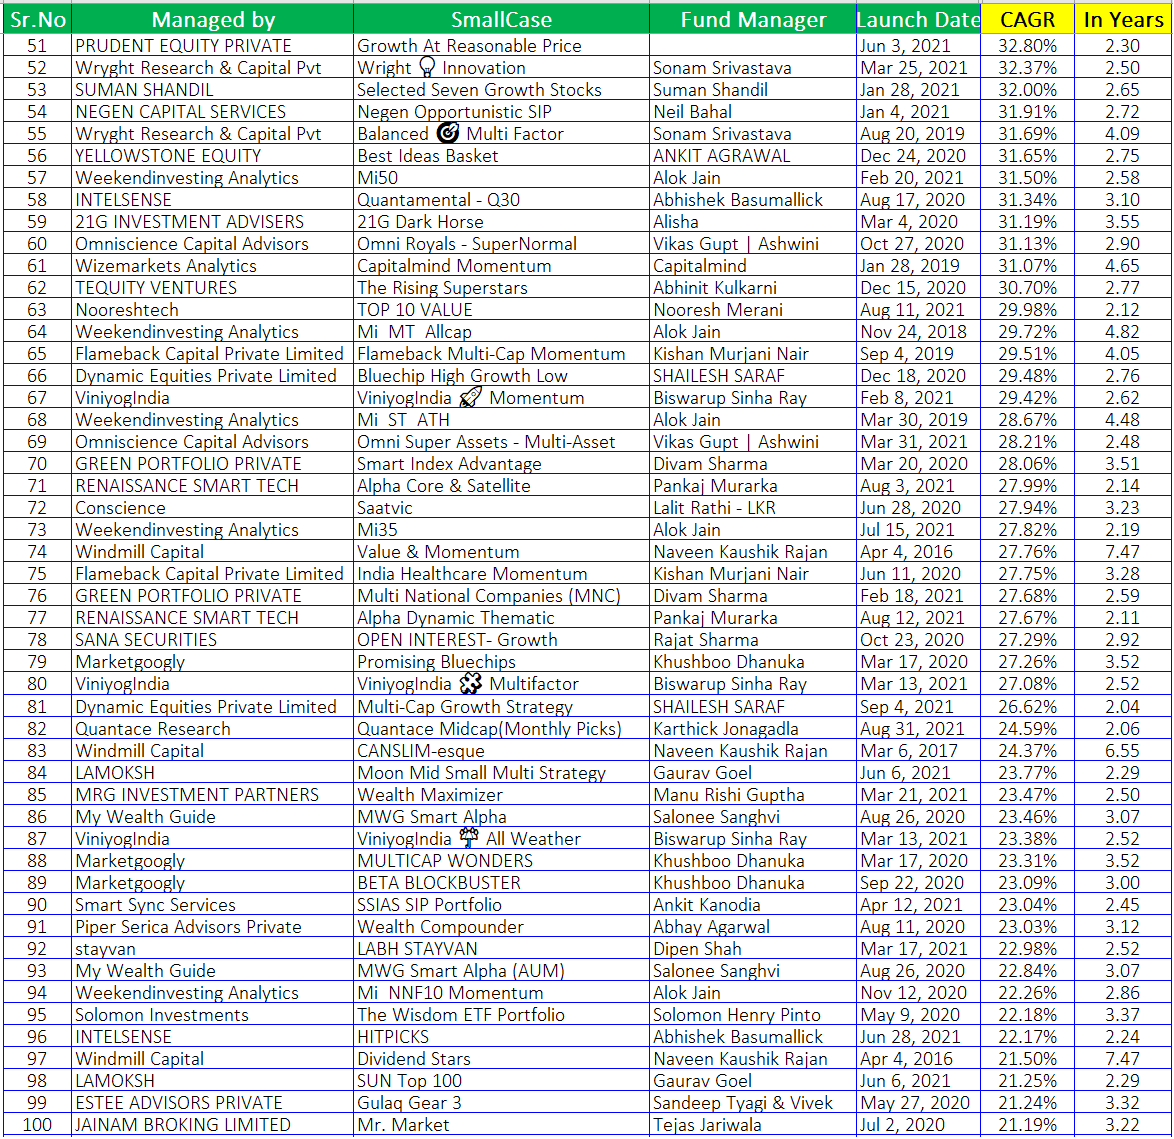Click Capitalmind Momentum cell
The height and width of the screenshot is (1139, 1174).
click(501, 266)
